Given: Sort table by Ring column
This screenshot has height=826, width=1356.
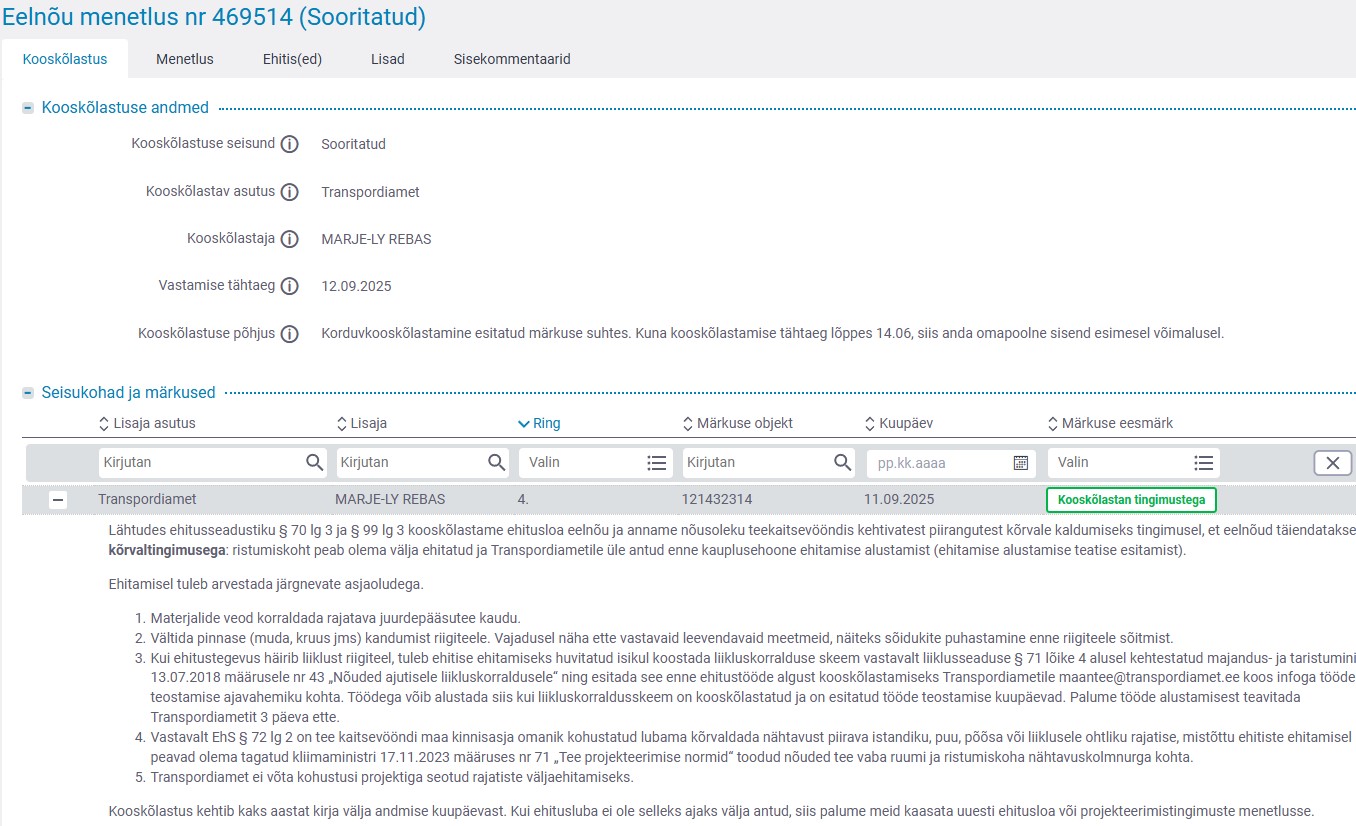Looking at the screenshot, I should coord(539,423).
